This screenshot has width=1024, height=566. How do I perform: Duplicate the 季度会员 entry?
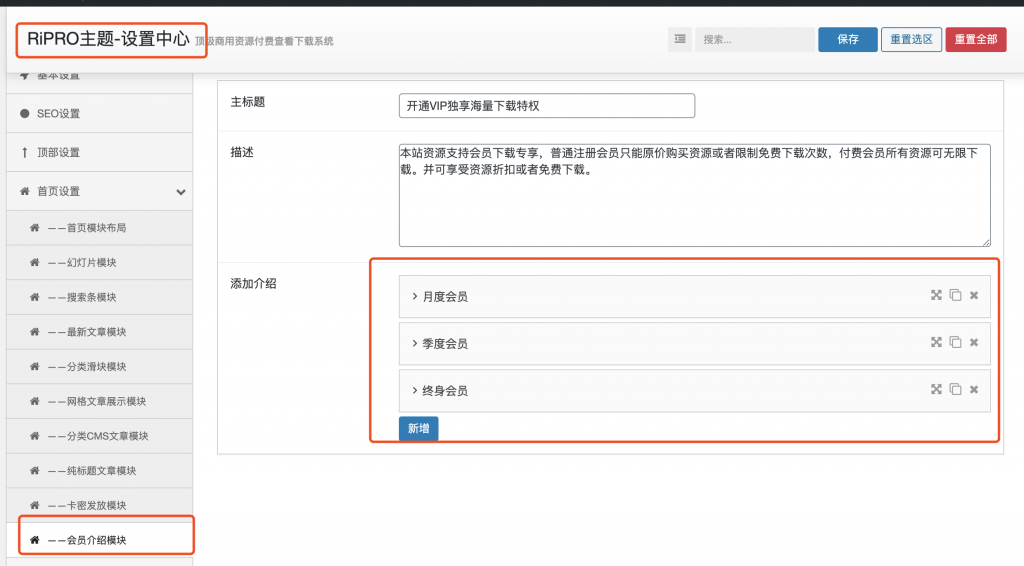955,342
